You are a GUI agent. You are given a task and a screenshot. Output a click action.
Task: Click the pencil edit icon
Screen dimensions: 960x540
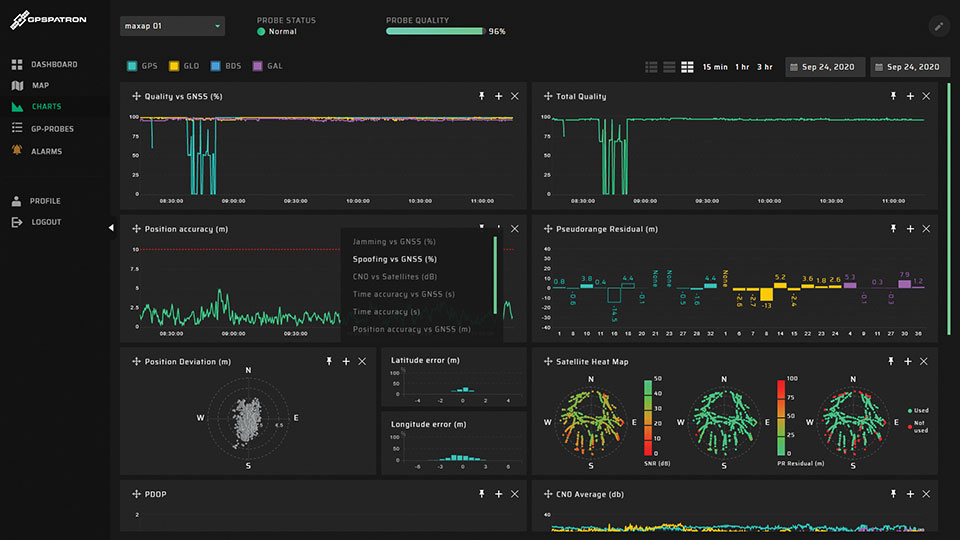click(x=938, y=26)
